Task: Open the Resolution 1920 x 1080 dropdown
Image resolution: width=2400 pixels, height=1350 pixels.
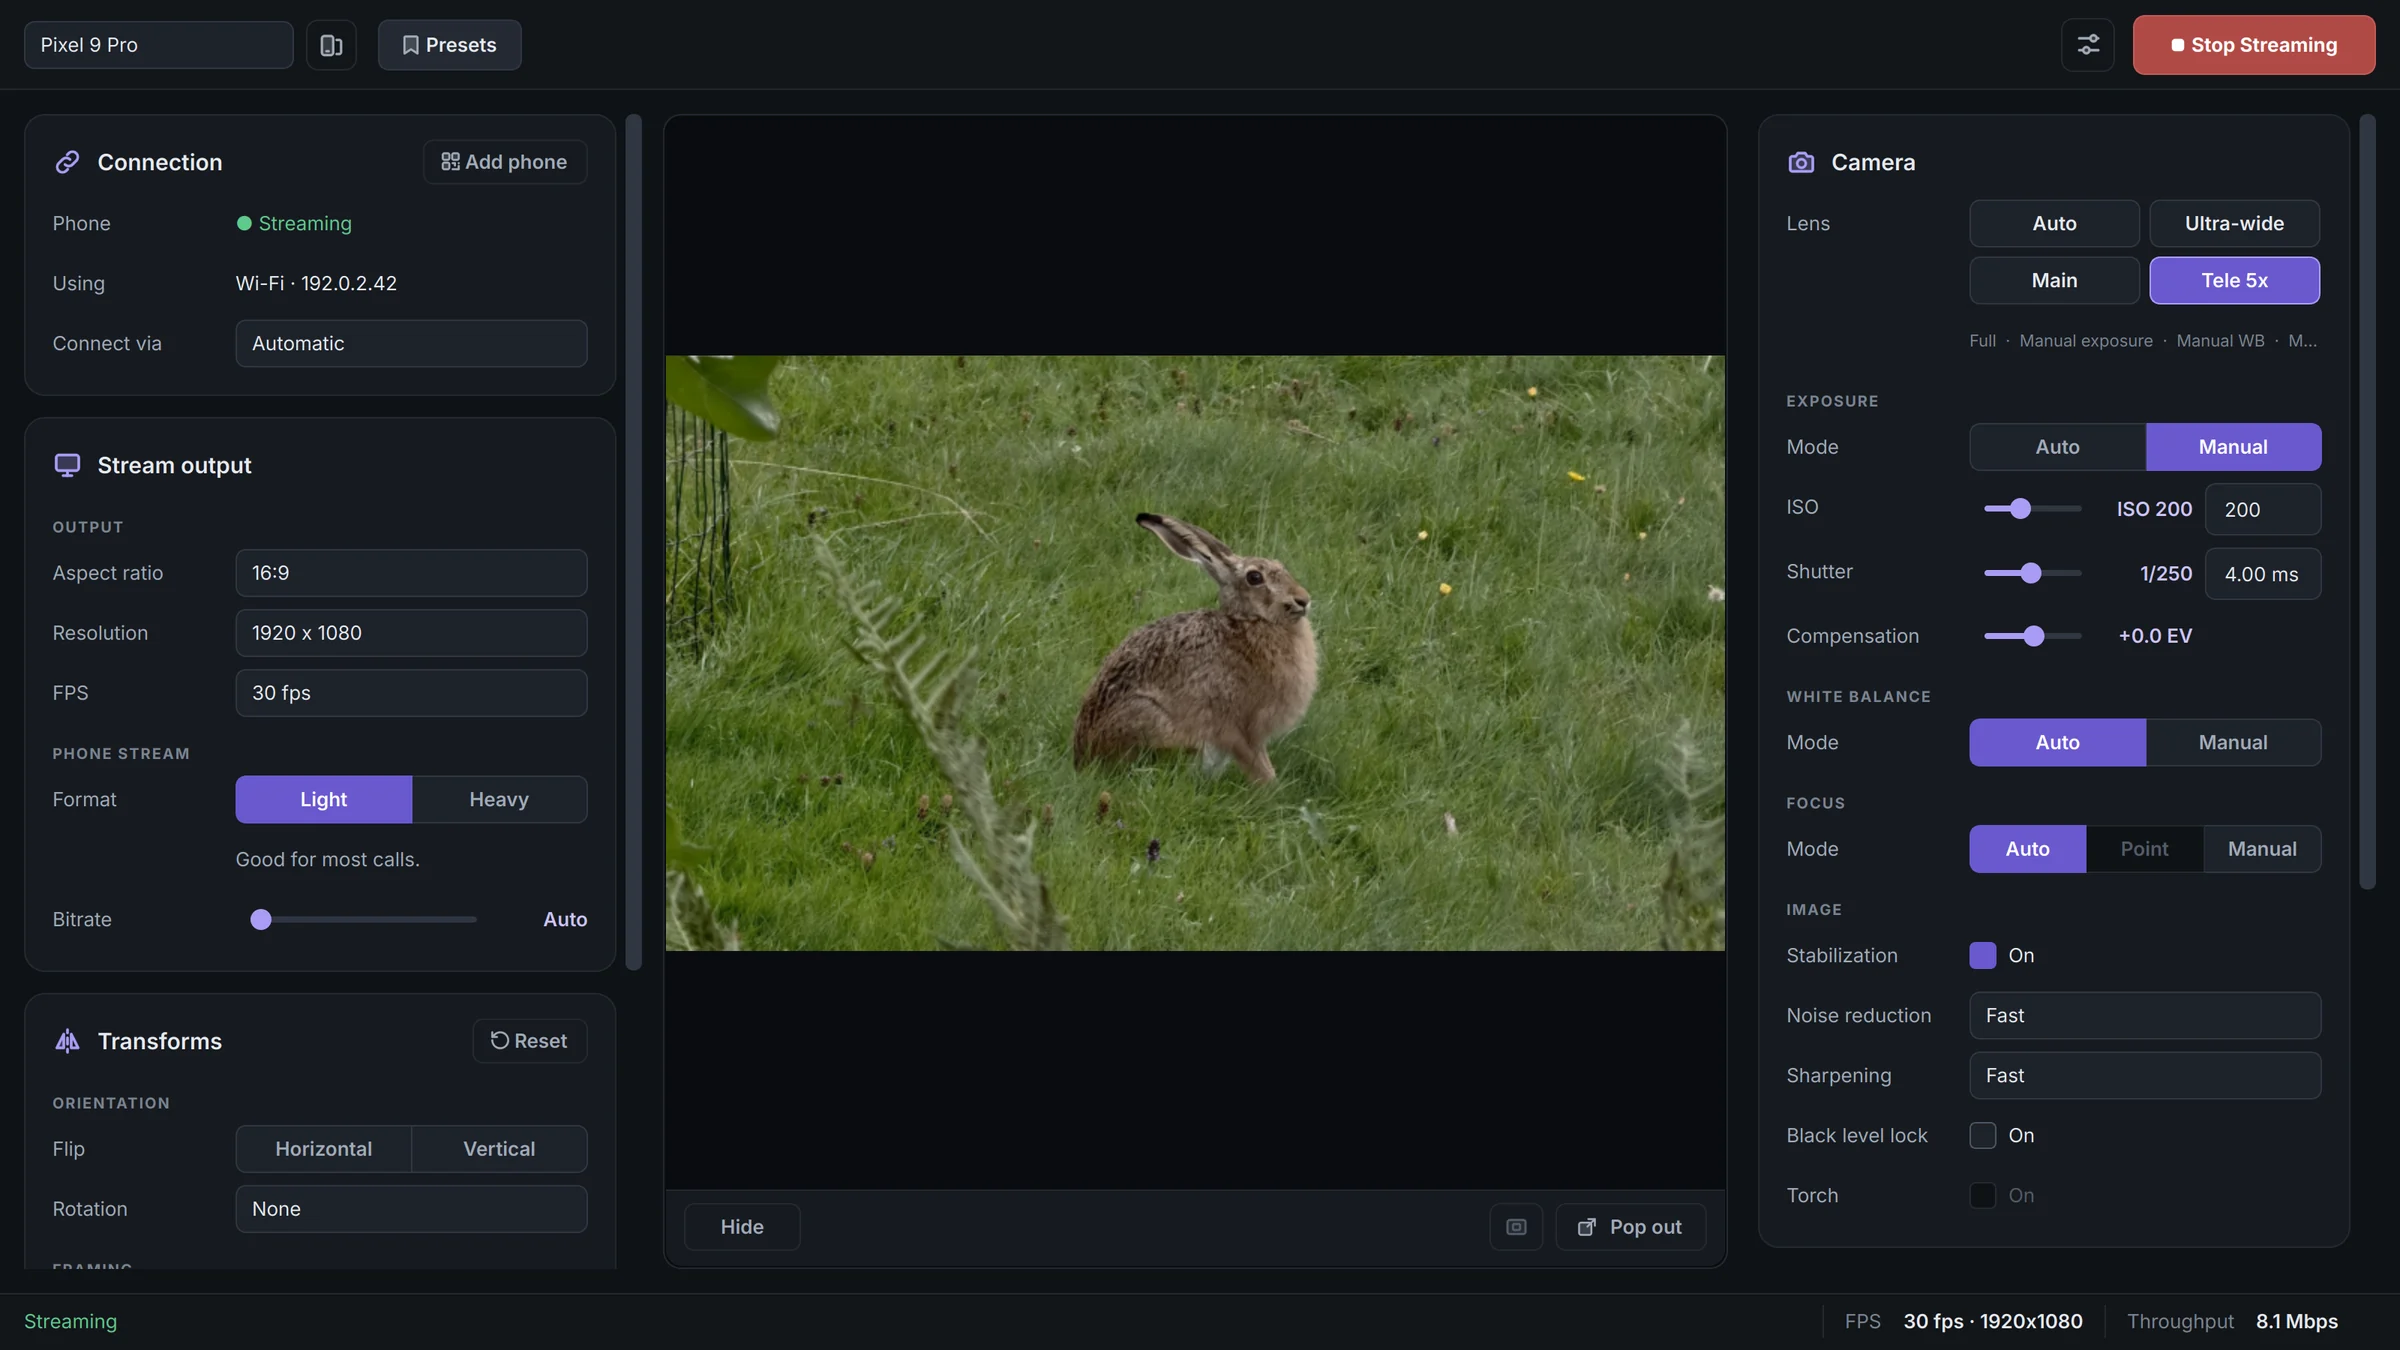Action: (x=411, y=633)
